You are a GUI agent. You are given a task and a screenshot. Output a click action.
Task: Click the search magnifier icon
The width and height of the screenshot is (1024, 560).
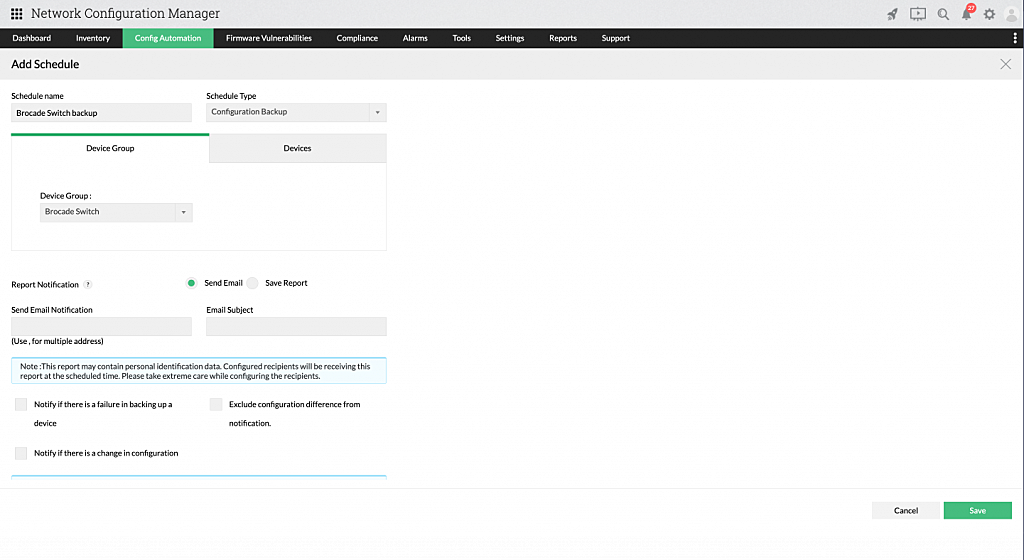(943, 14)
